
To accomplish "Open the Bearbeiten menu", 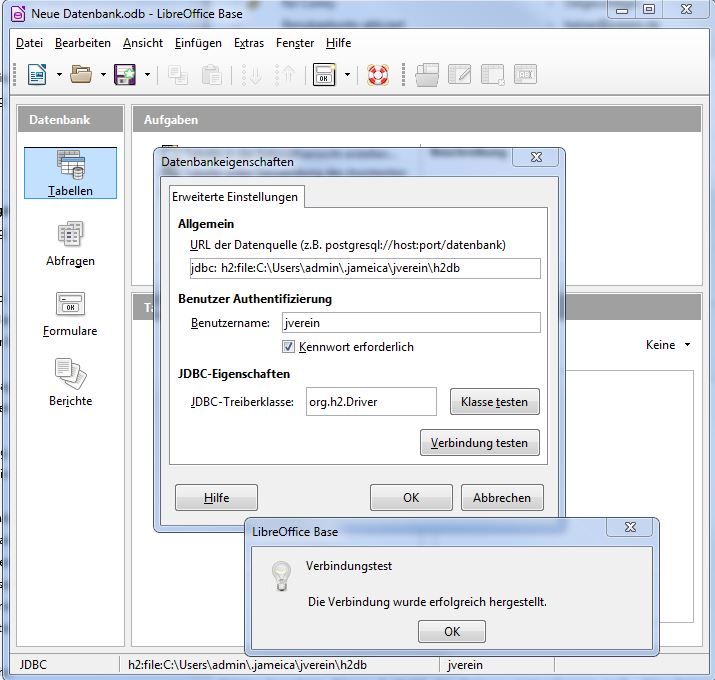I will tap(83, 43).
